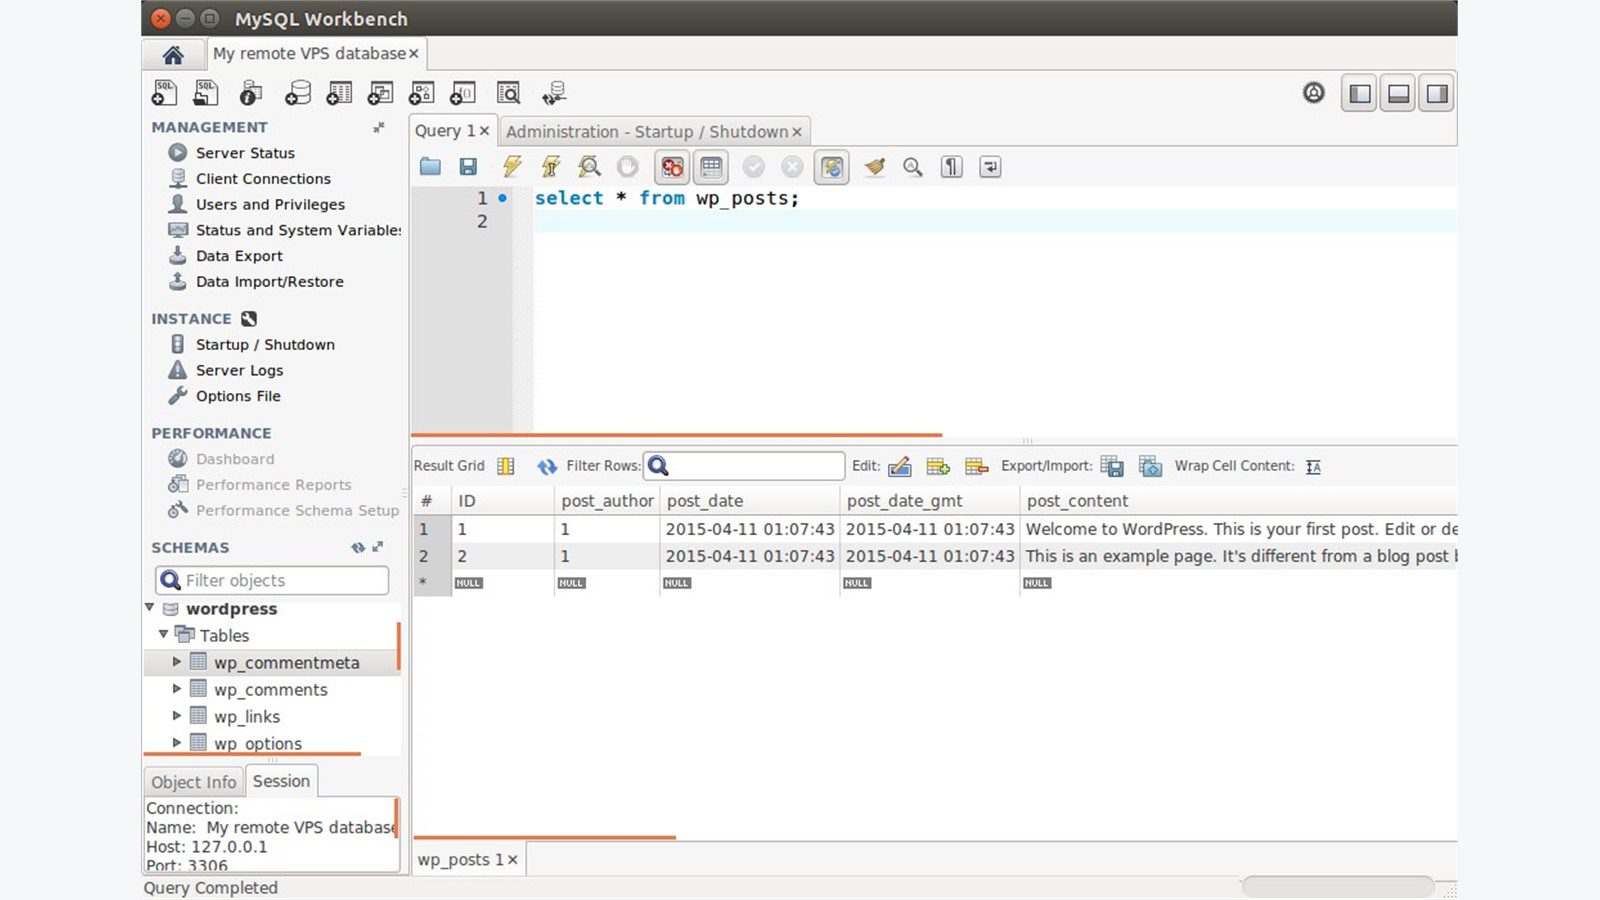Reconnect to DBMS icon
This screenshot has height=900, width=1600.
point(554,93)
